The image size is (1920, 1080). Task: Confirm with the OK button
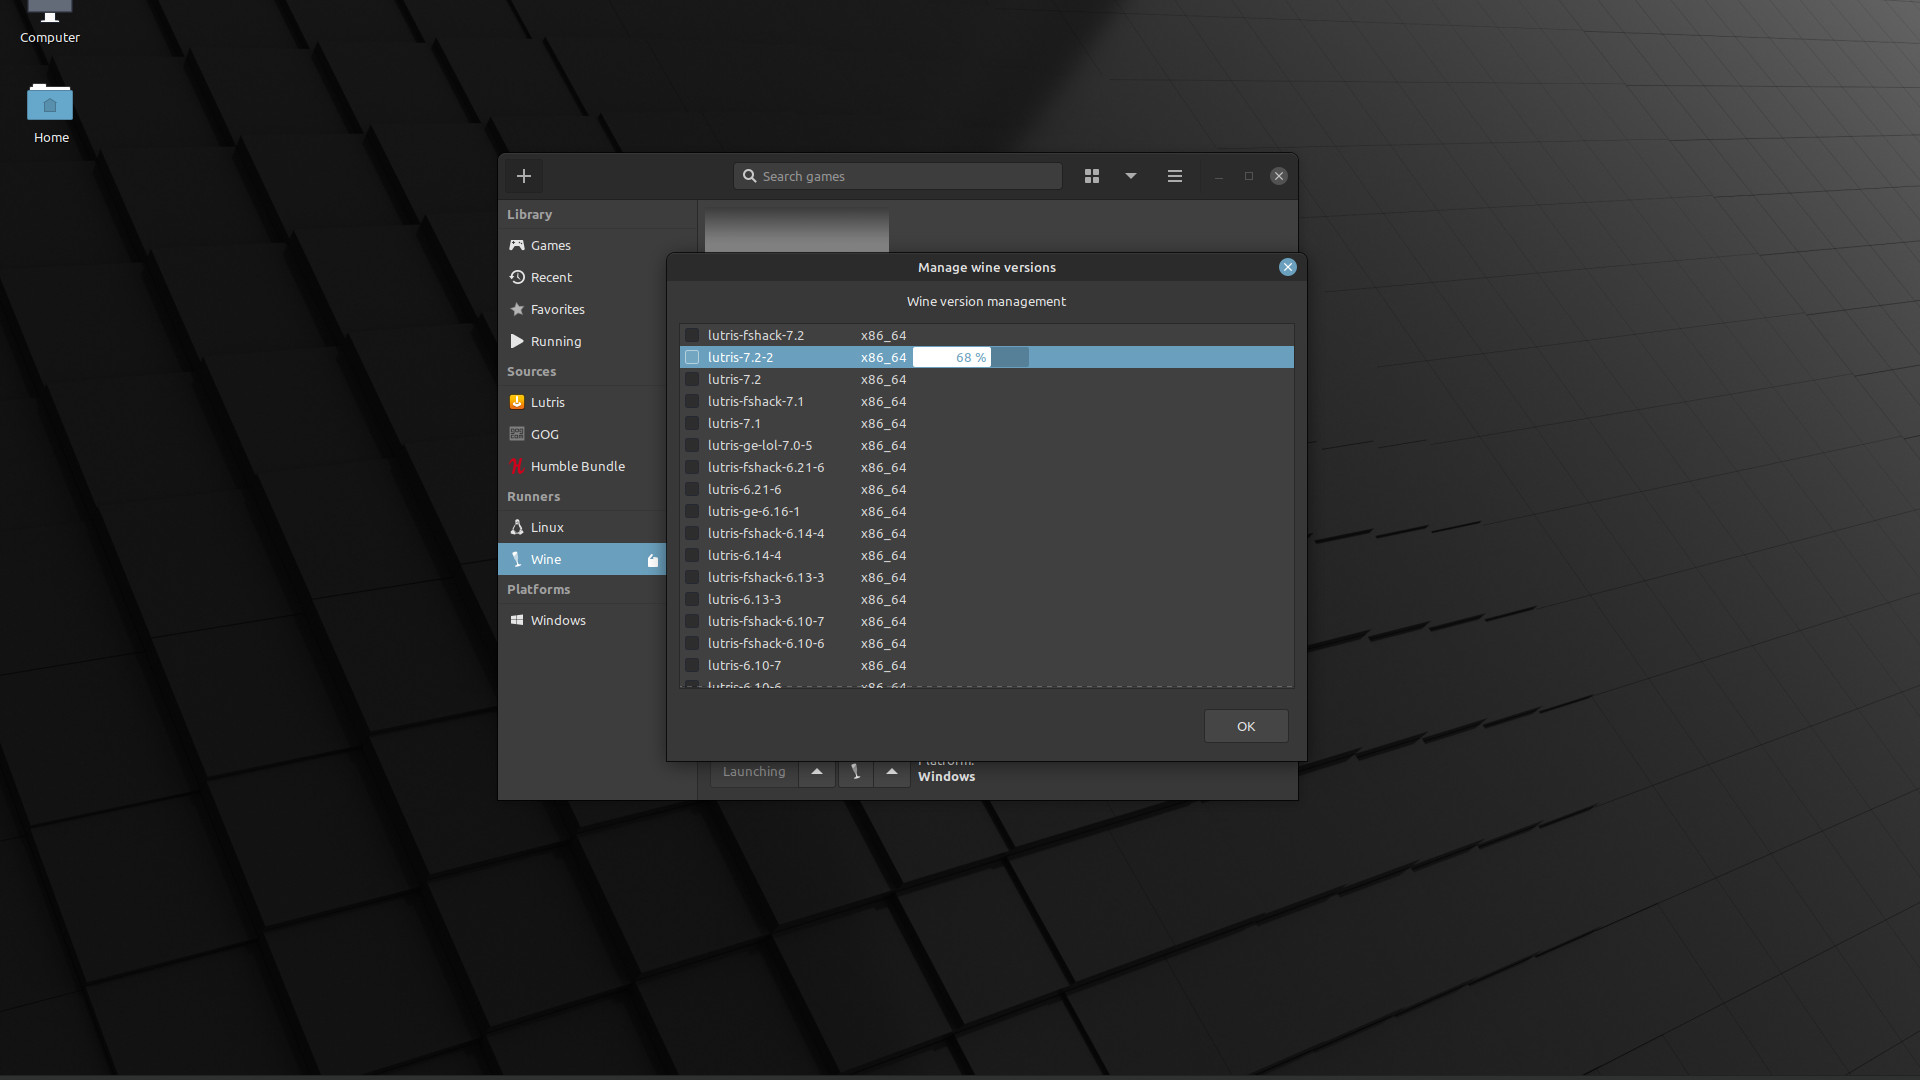coord(1246,726)
